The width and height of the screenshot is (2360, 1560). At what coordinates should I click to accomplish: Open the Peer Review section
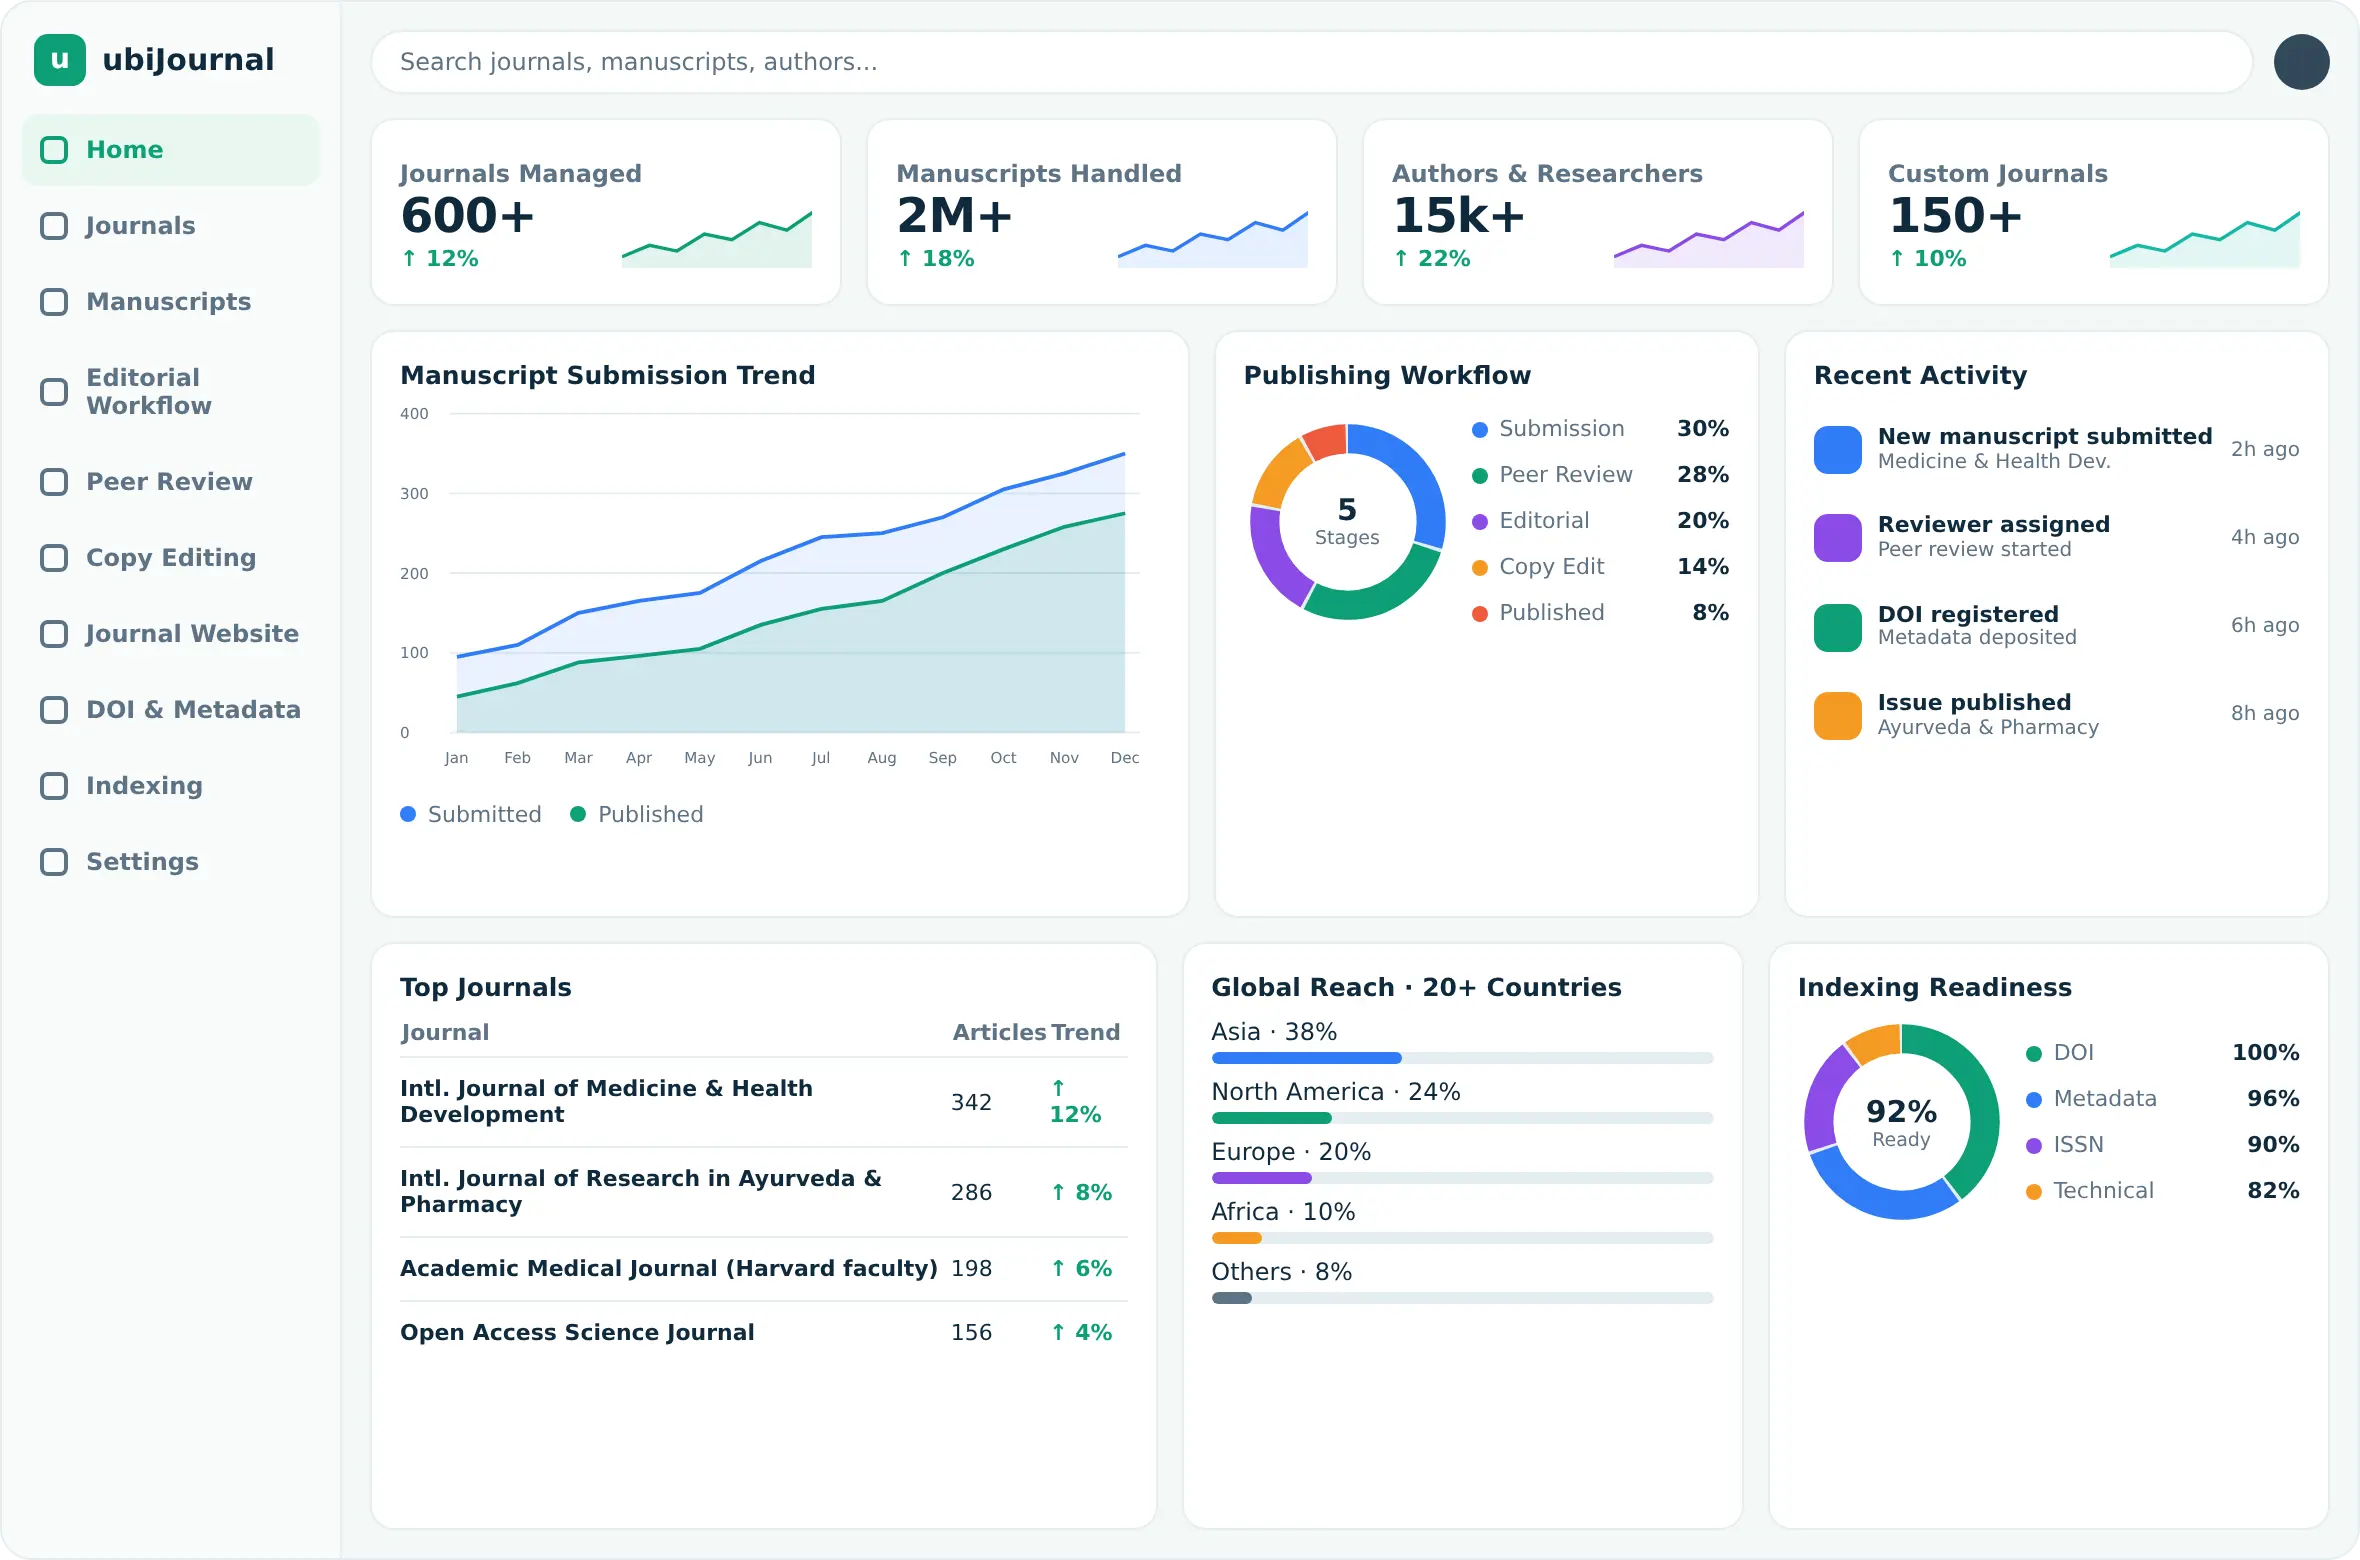point(171,482)
